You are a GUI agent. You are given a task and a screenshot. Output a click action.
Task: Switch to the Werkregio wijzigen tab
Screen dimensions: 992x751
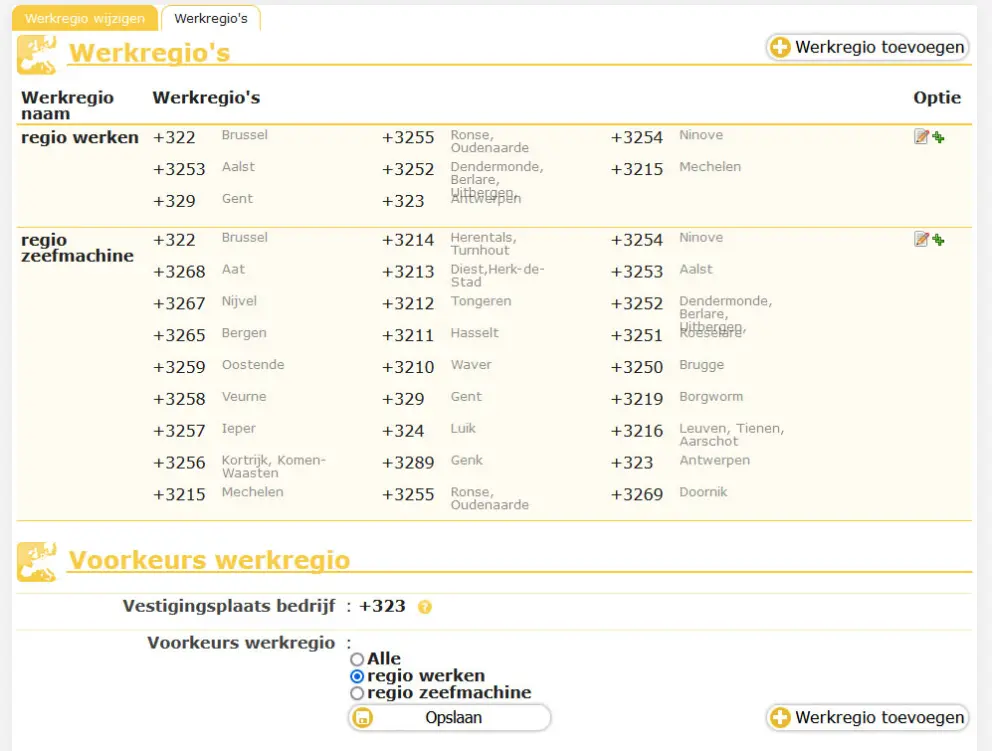click(85, 19)
